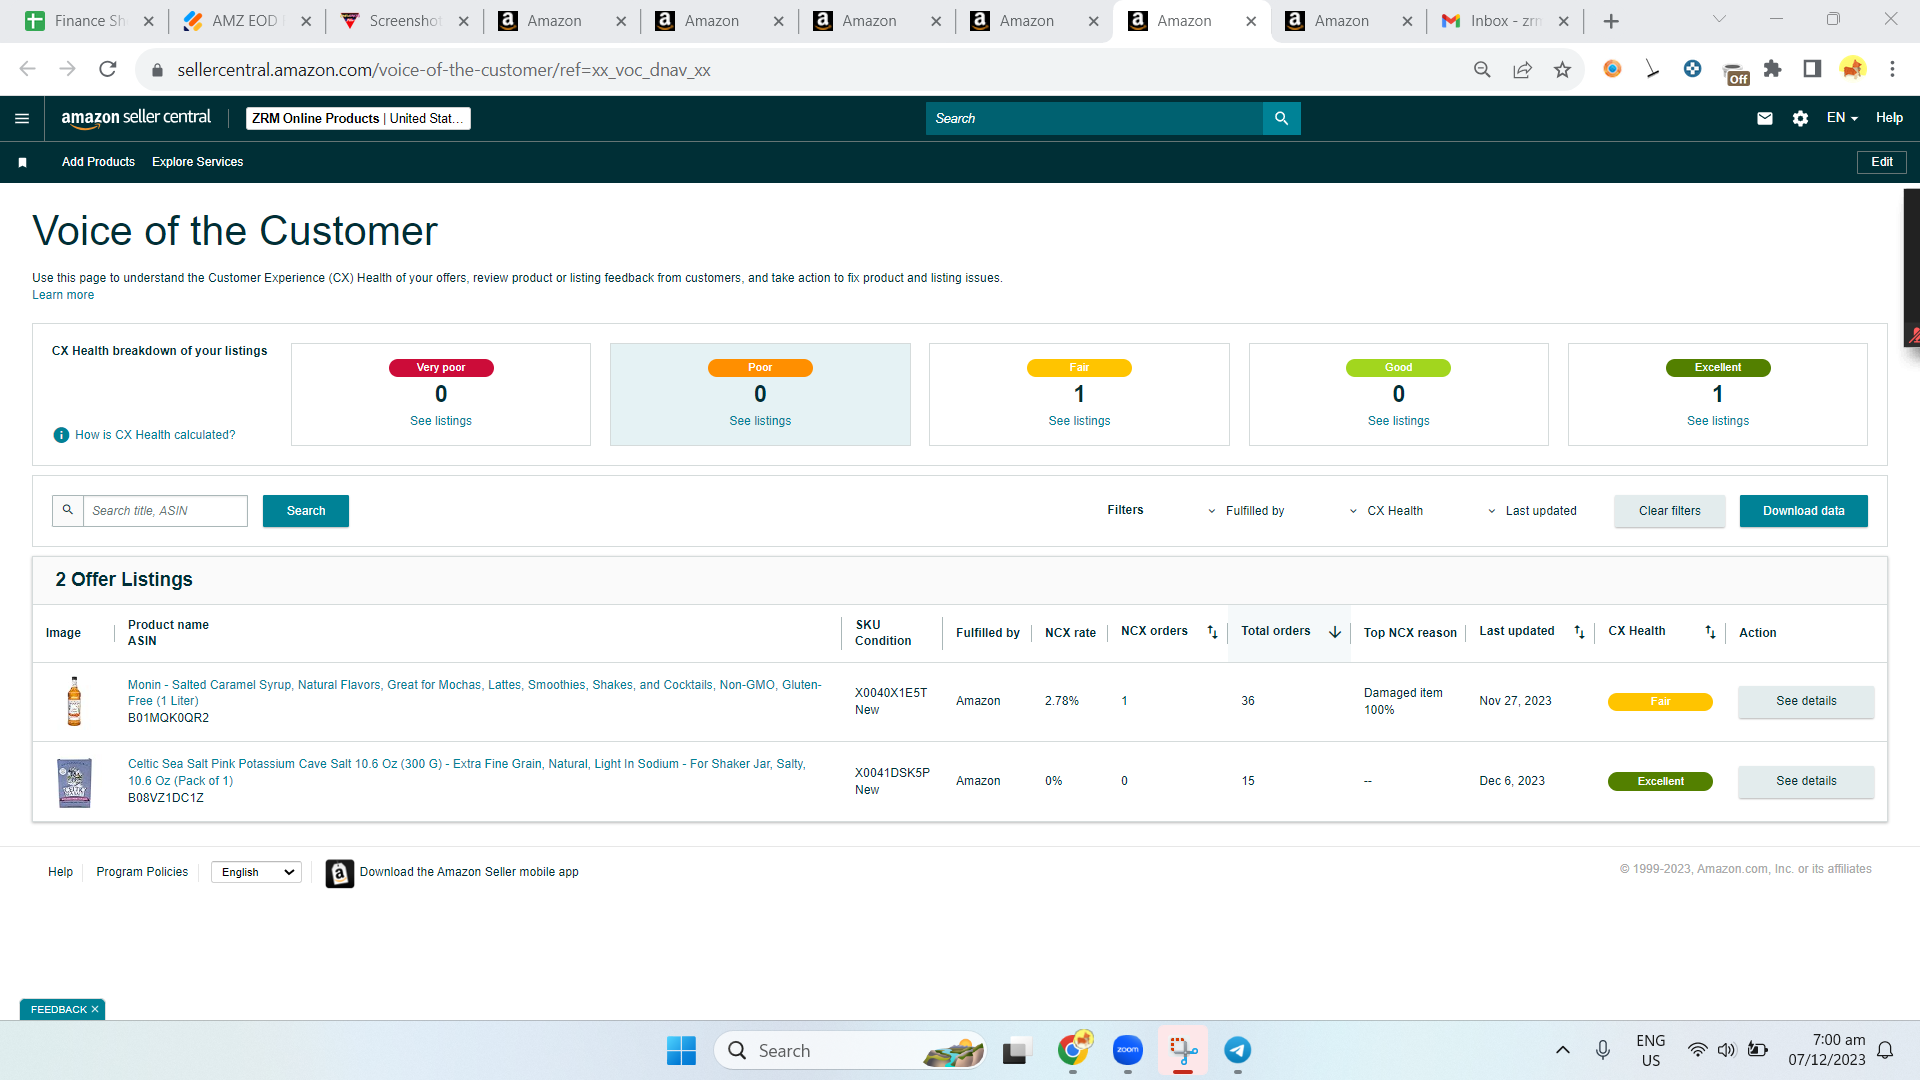Screen dimensions: 1920x1080
Task: Open Program Policies in the footer
Action: pos(142,872)
